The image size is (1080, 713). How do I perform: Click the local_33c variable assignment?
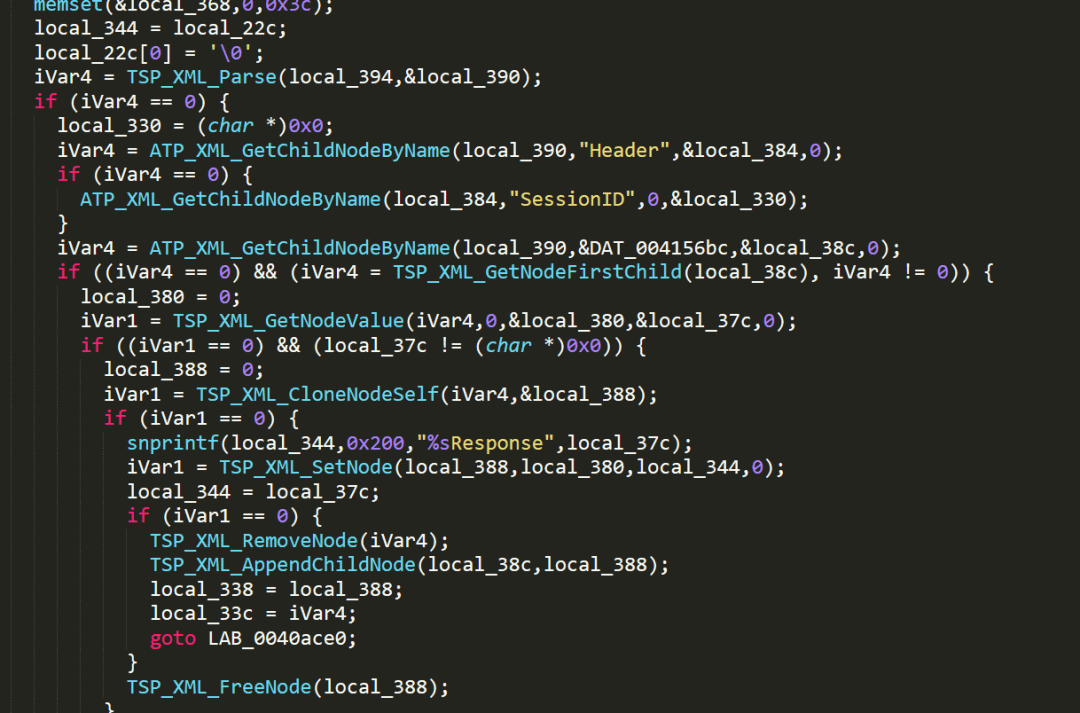pos(253,613)
